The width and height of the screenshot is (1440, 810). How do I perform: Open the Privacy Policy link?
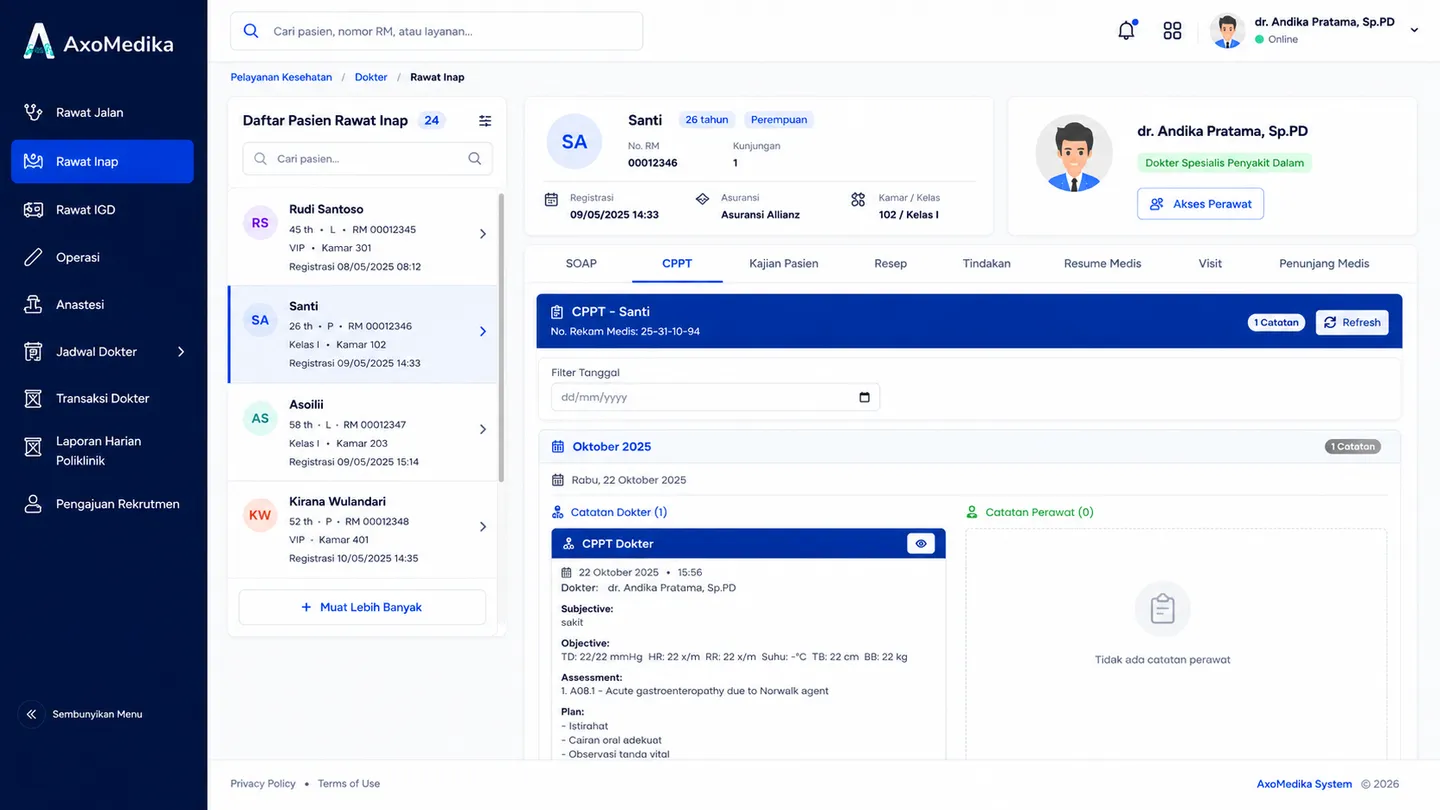click(x=263, y=784)
